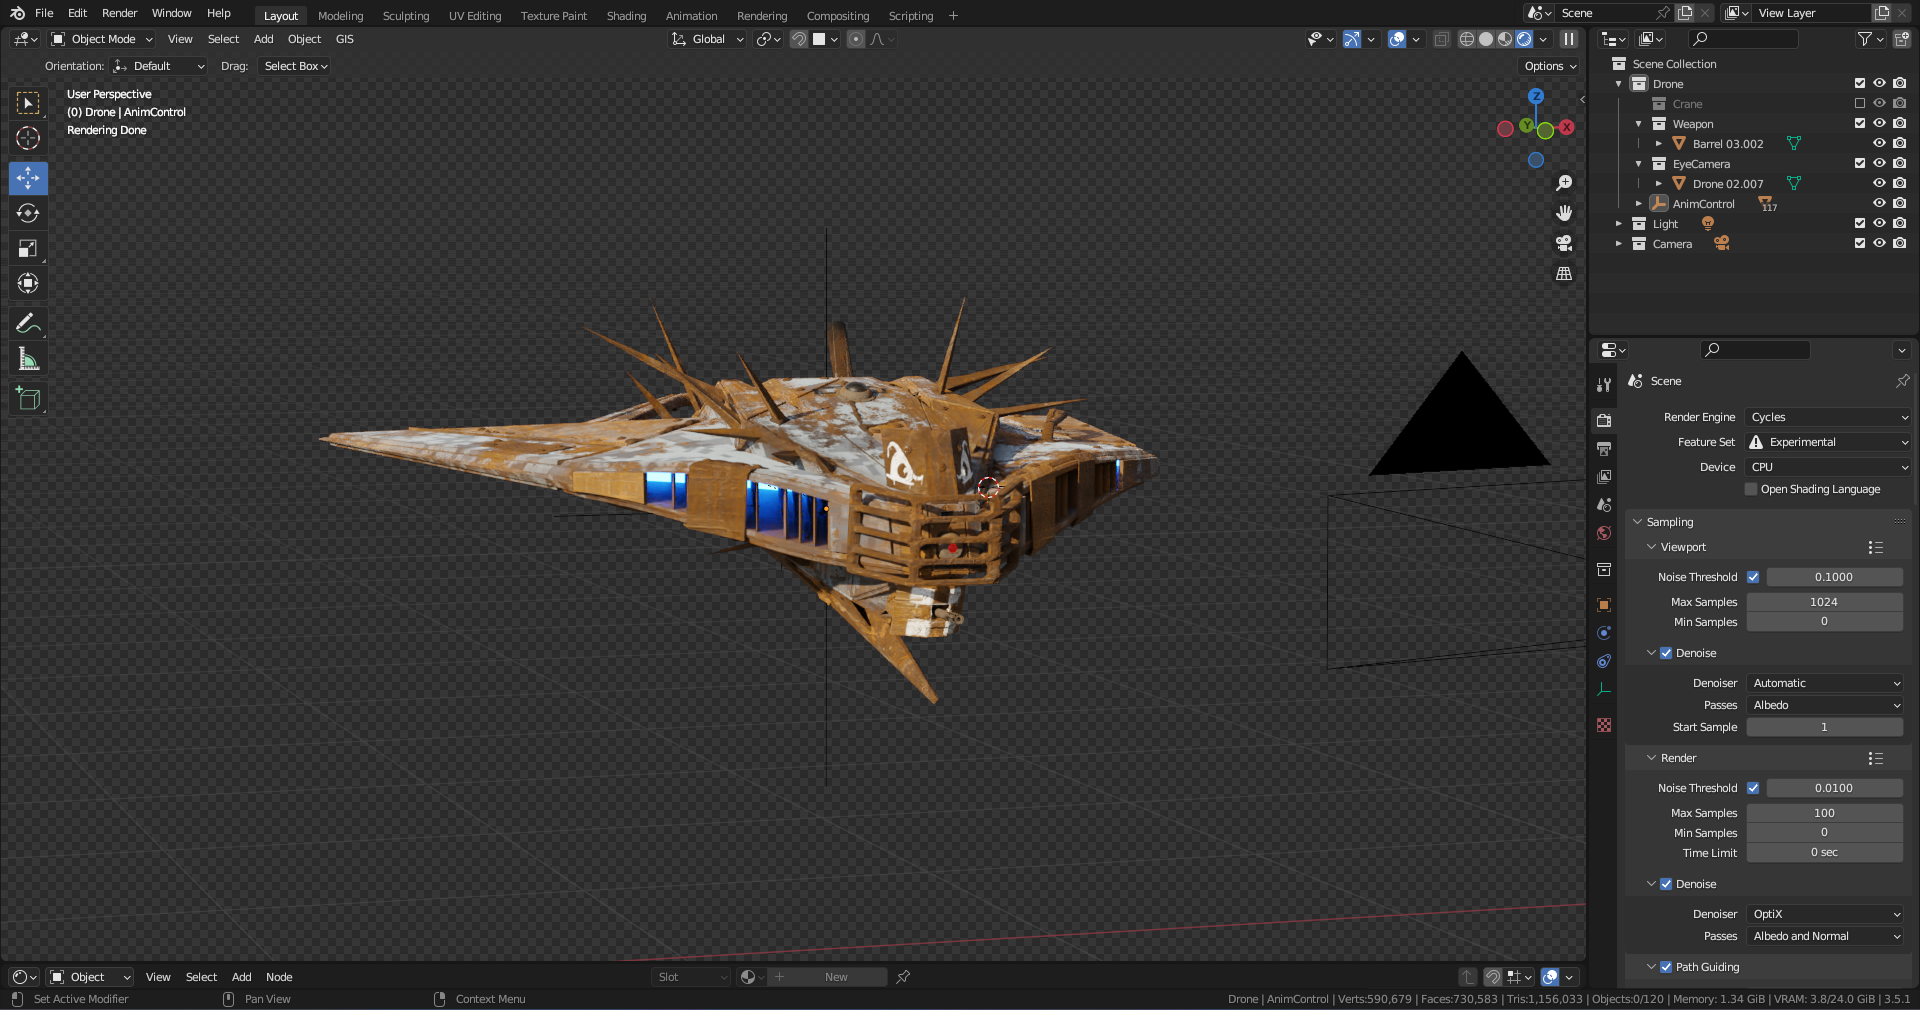
Task: Open the Output properties tab icon
Action: (1604, 449)
